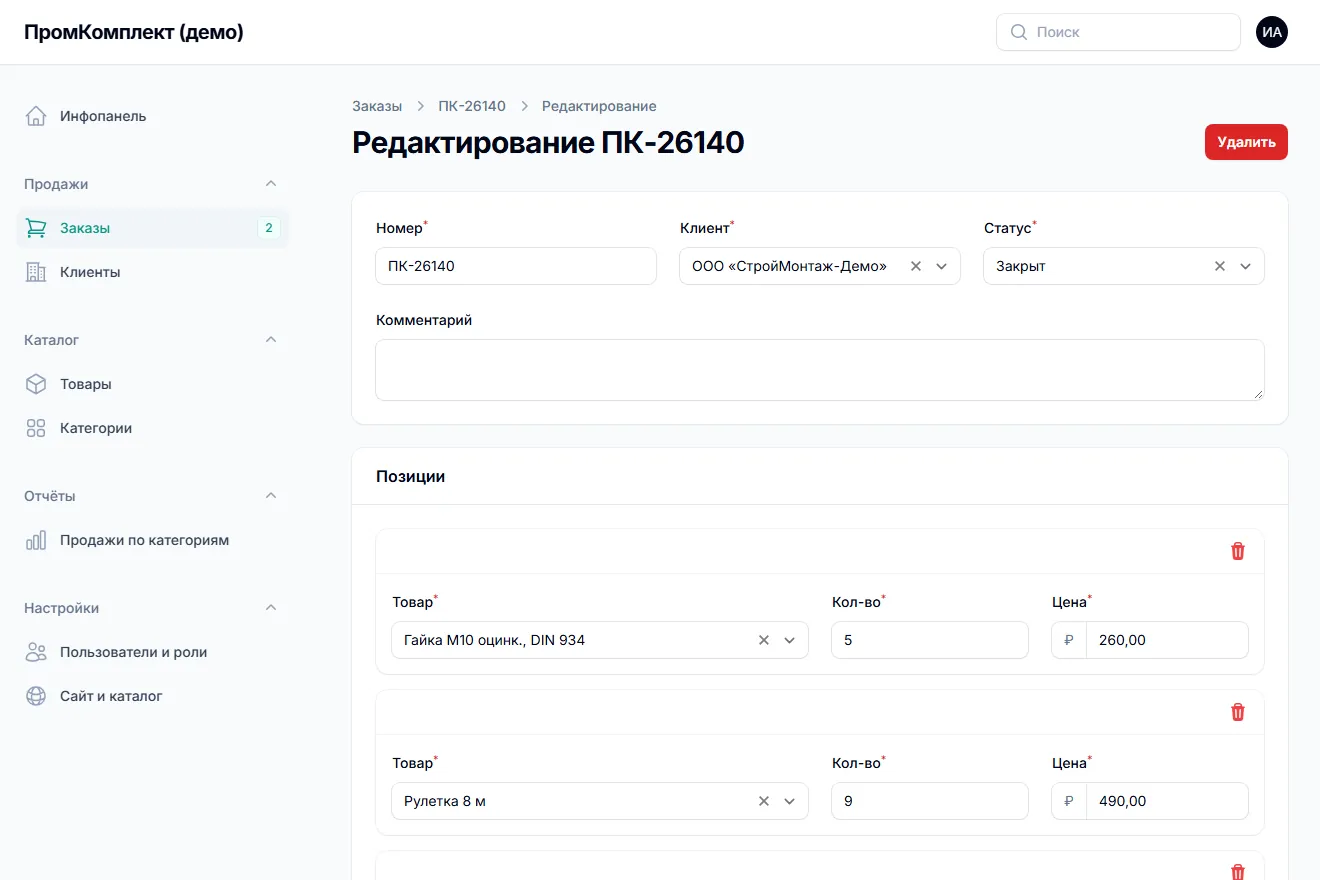
Task: Open Категории in the sidebar
Action: pyautogui.click(x=153, y=428)
